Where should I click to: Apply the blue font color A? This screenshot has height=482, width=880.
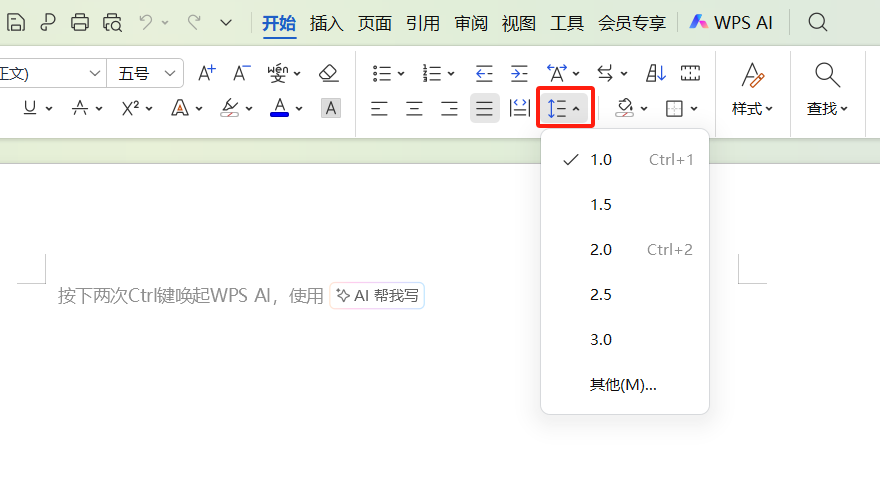click(x=279, y=108)
